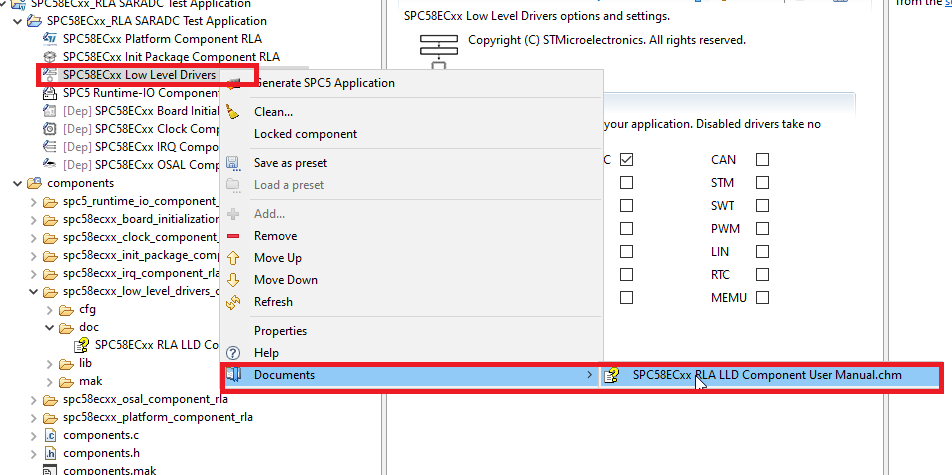Screen dimensions: 952x475
Task: Click the Clock Component dependency icon
Action: tap(50, 129)
